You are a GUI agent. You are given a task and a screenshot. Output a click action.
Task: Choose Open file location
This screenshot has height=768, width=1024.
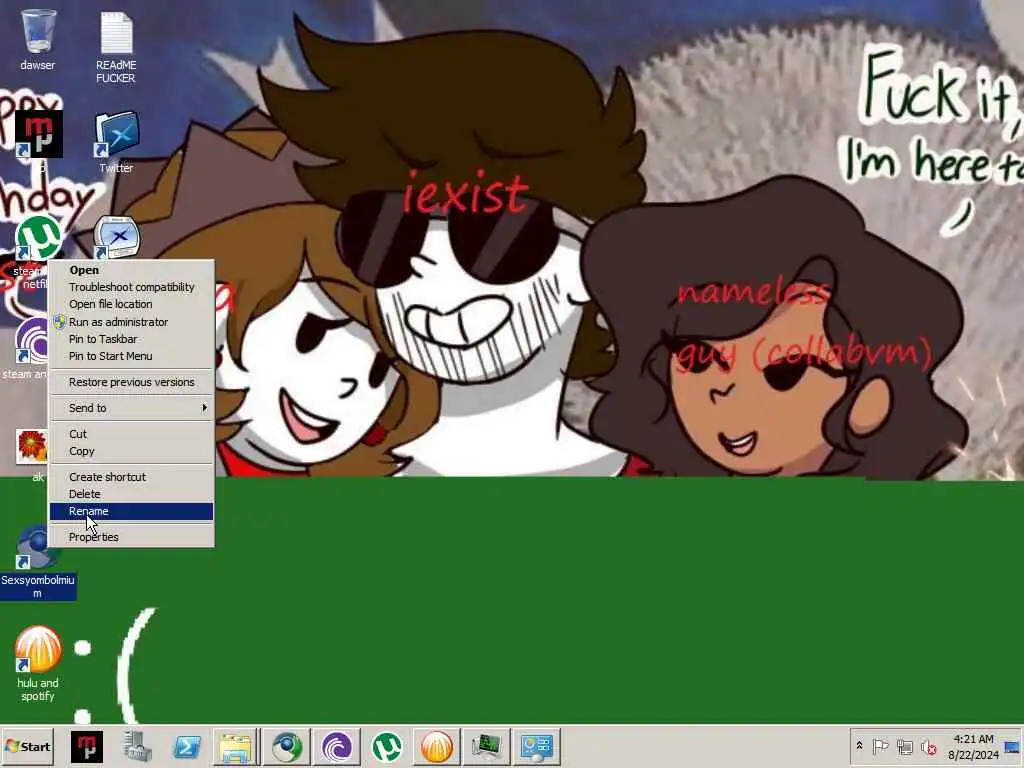pos(132,304)
